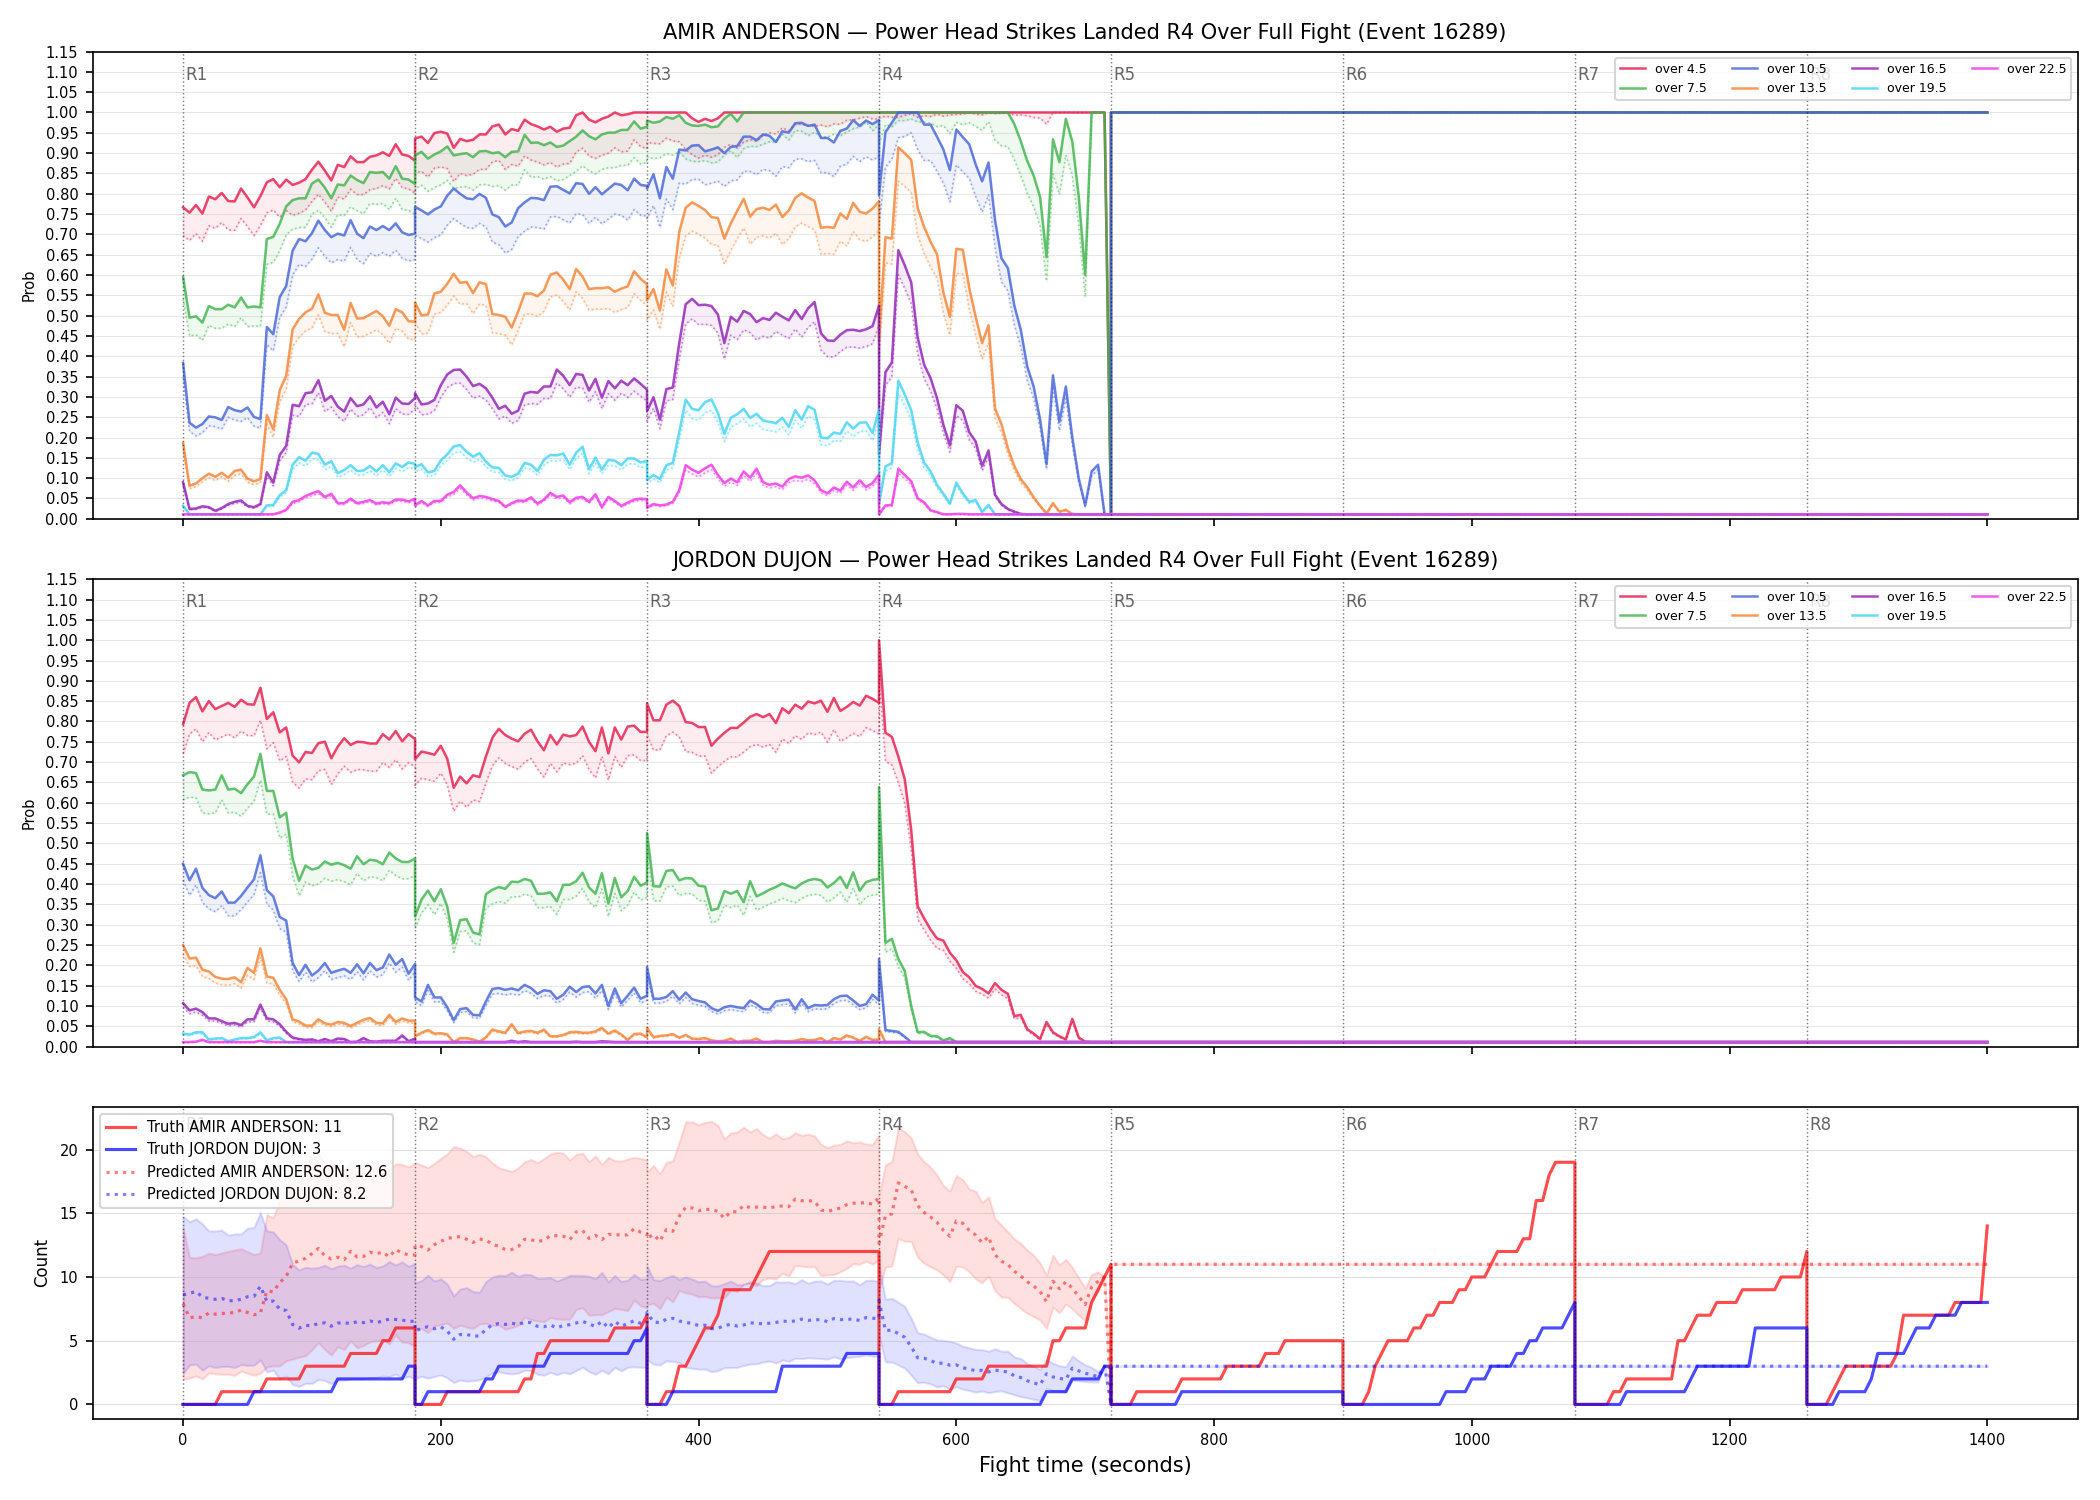Click 'over 19.5' legend entry in Jordon Dujon chart
Screen dimensions: 2100x1500
point(1899,616)
